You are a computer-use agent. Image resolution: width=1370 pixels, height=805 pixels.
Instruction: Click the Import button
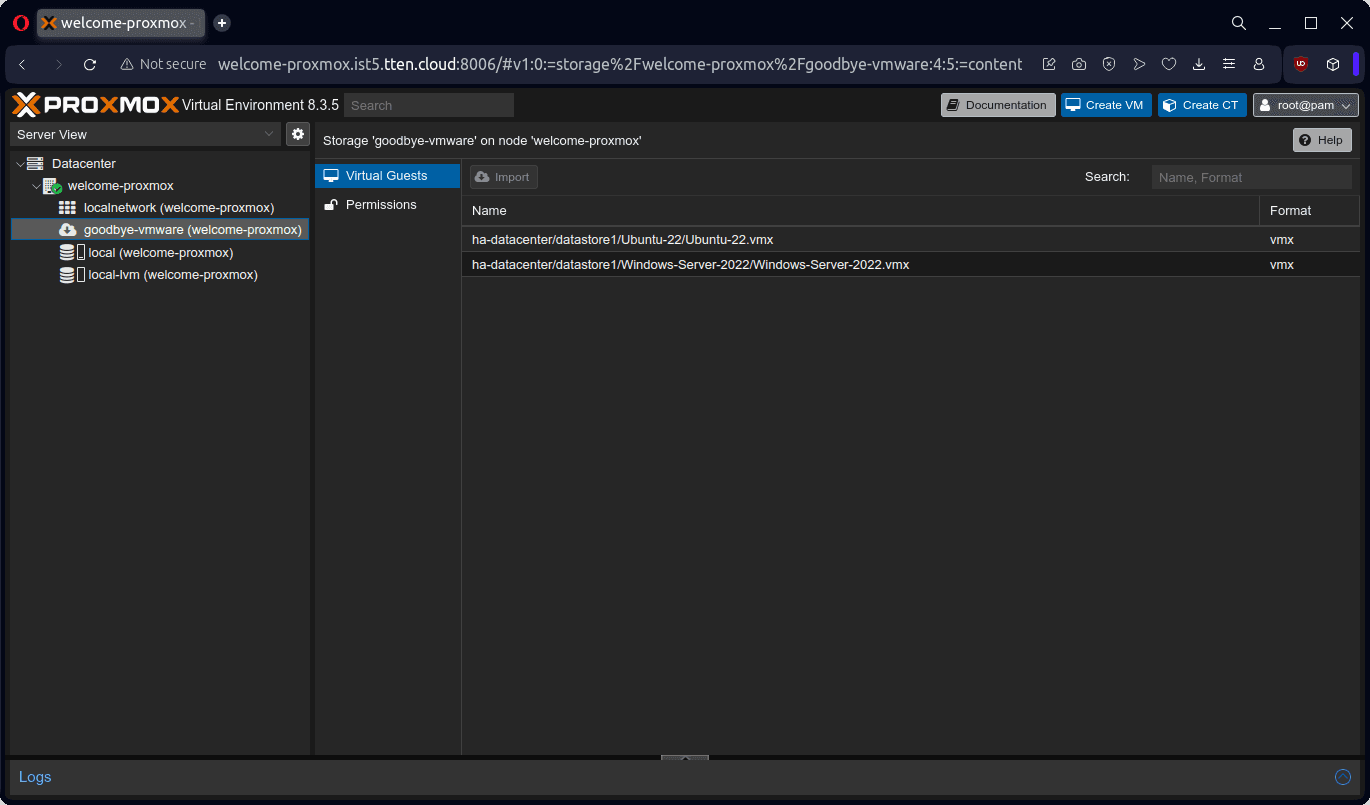point(504,177)
